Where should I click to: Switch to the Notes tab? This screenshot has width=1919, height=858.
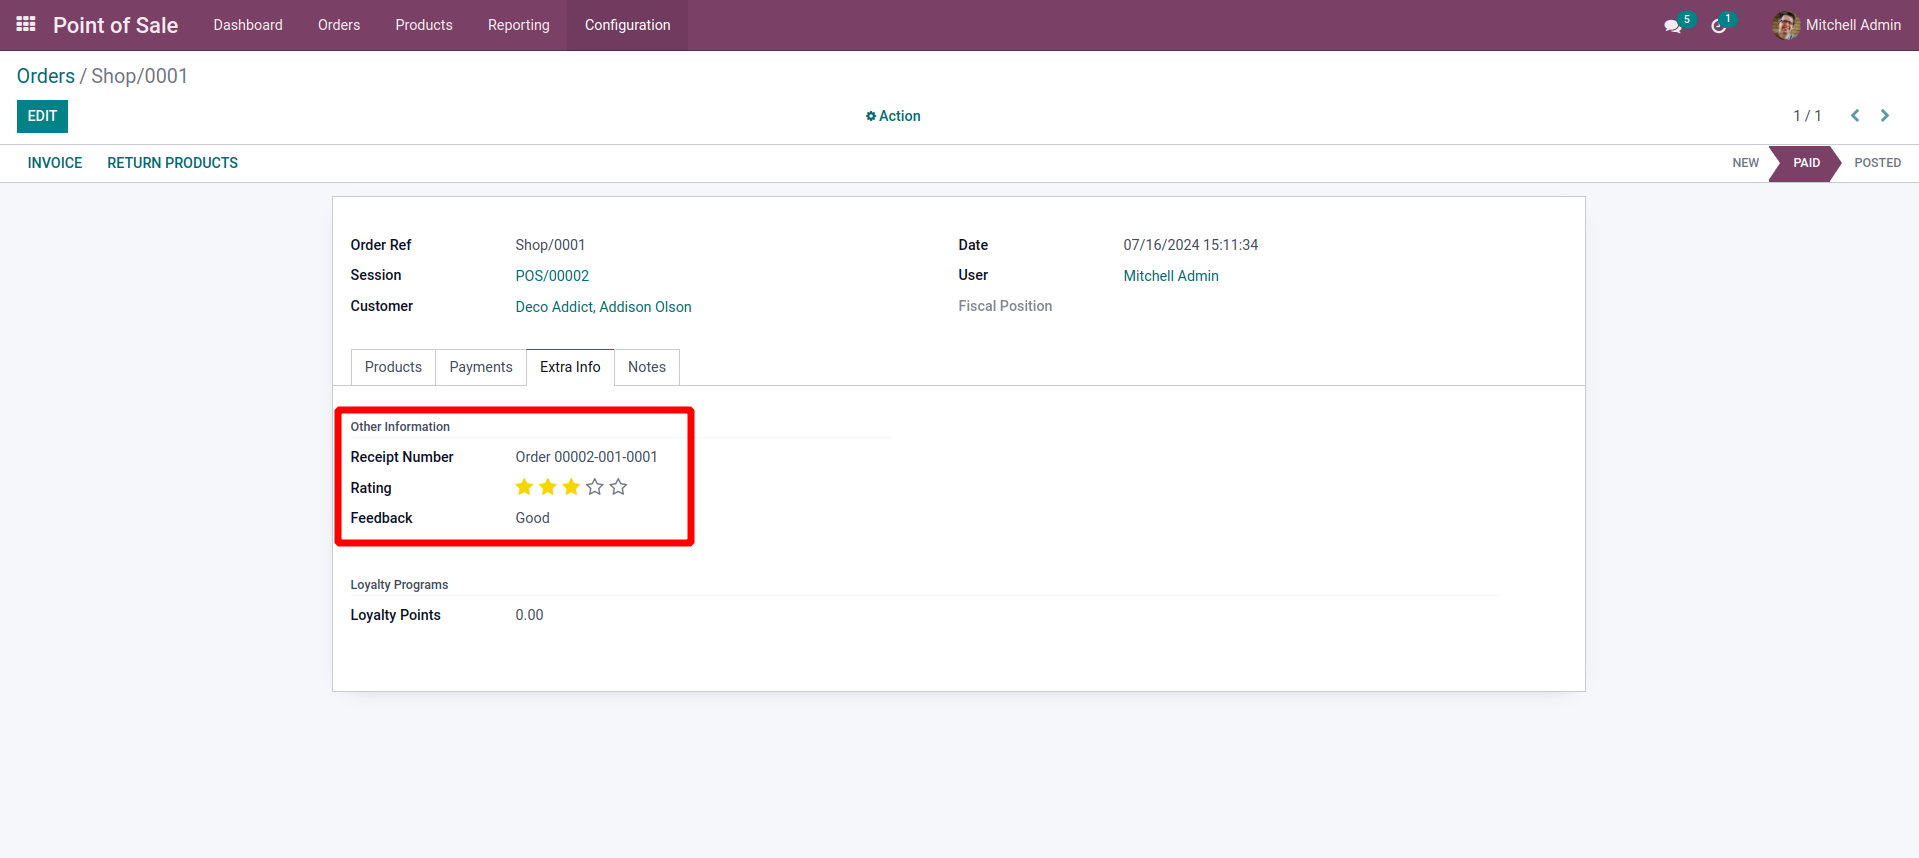647,367
